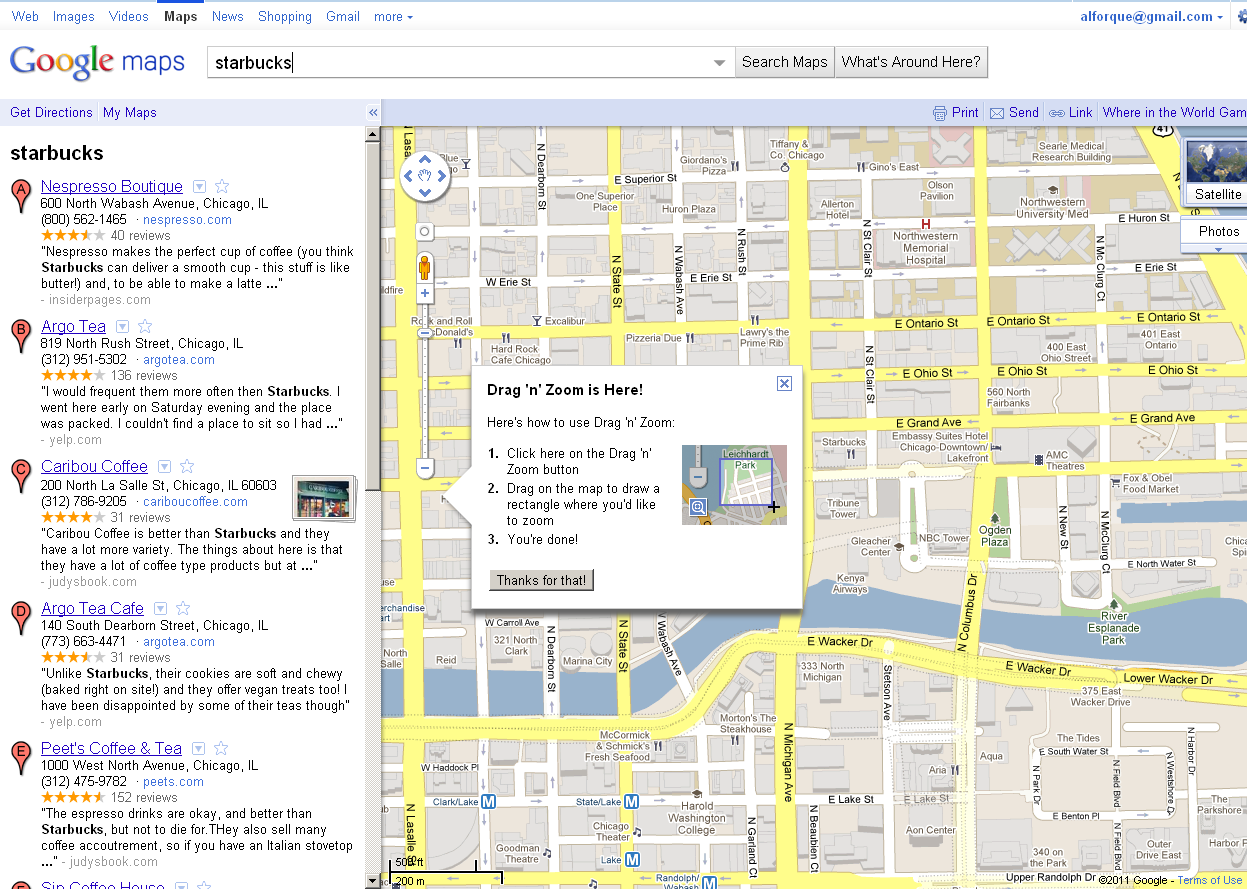The height and width of the screenshot is (889, 1247).
Task: Open the Videos tab
Action: point(129,16)
